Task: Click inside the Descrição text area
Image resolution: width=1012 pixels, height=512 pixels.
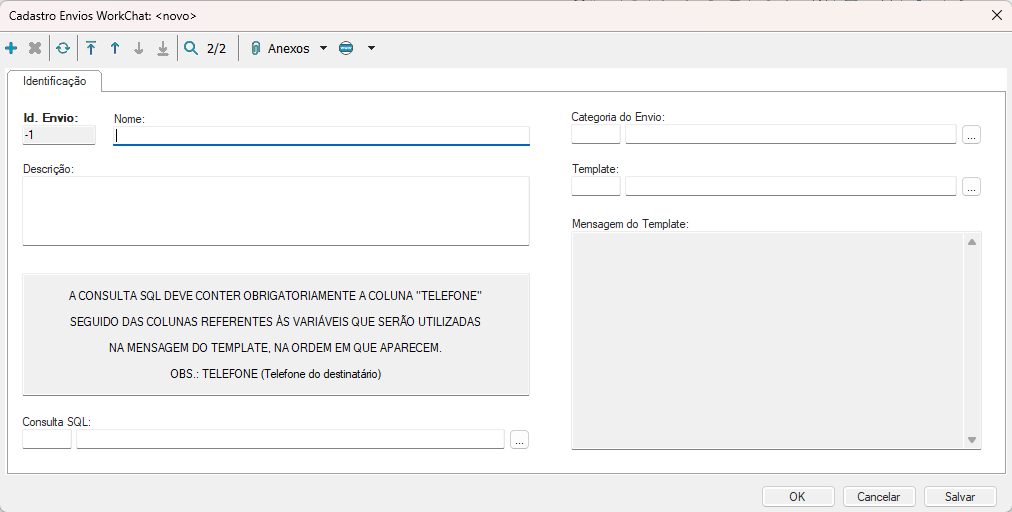Action: (275, 210)
